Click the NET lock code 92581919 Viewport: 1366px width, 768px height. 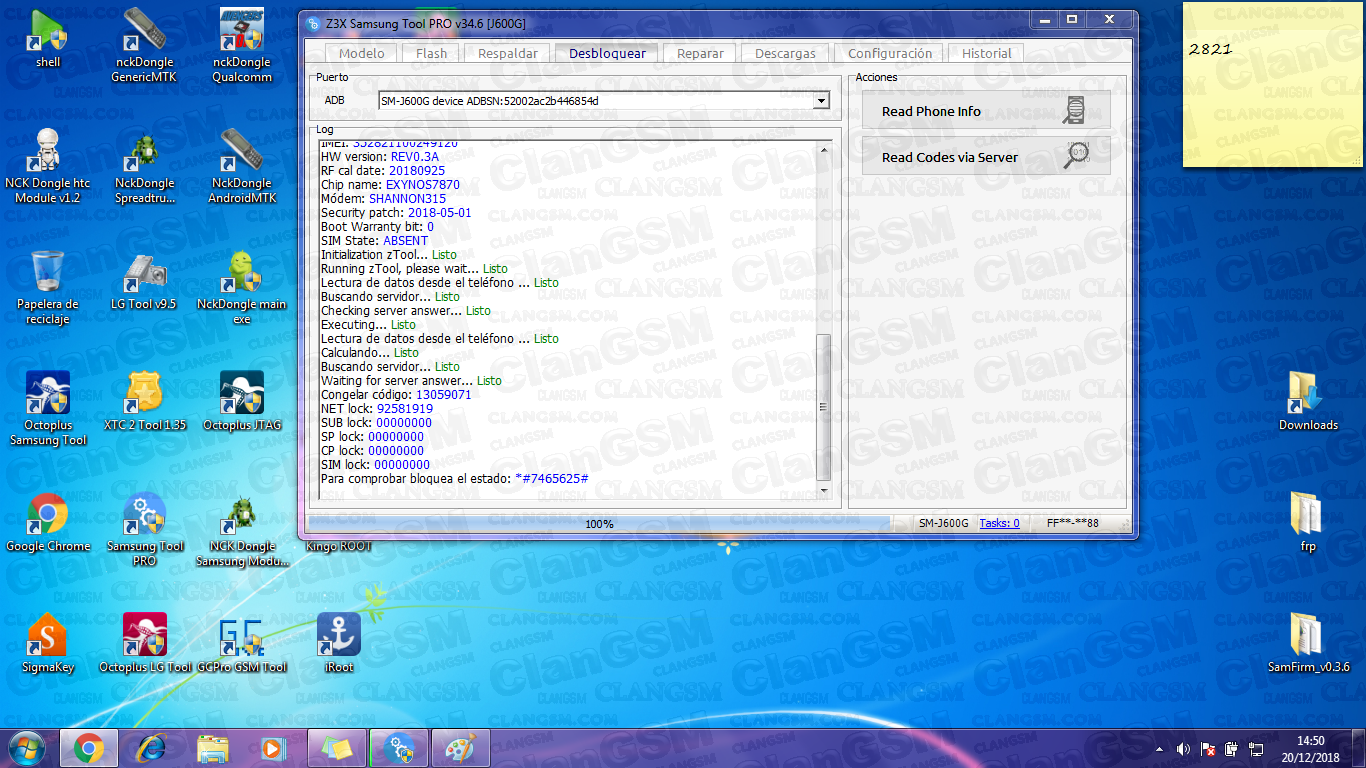tap(405, 409)
